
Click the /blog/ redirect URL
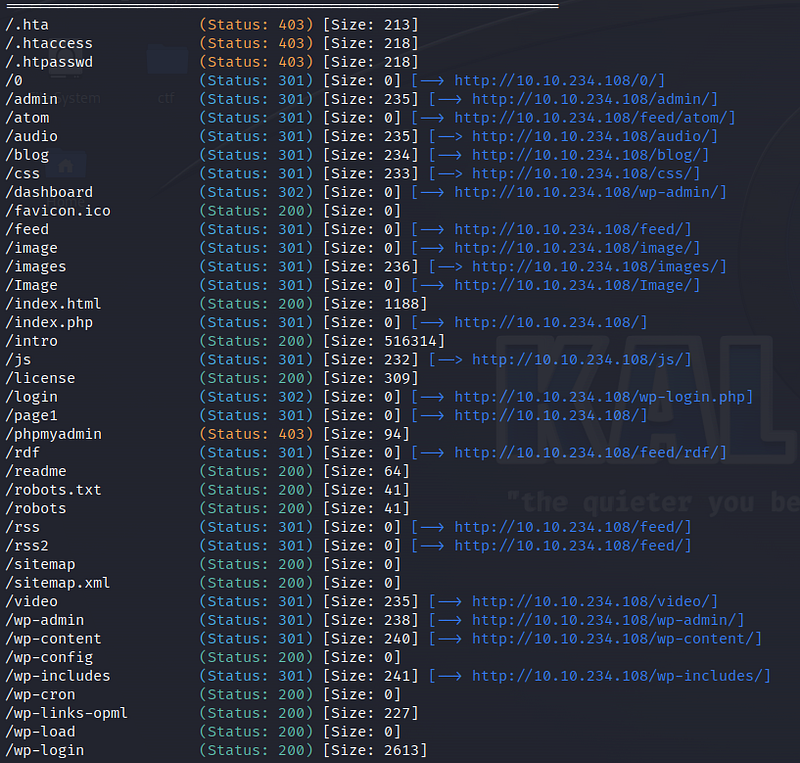[590, 155]
